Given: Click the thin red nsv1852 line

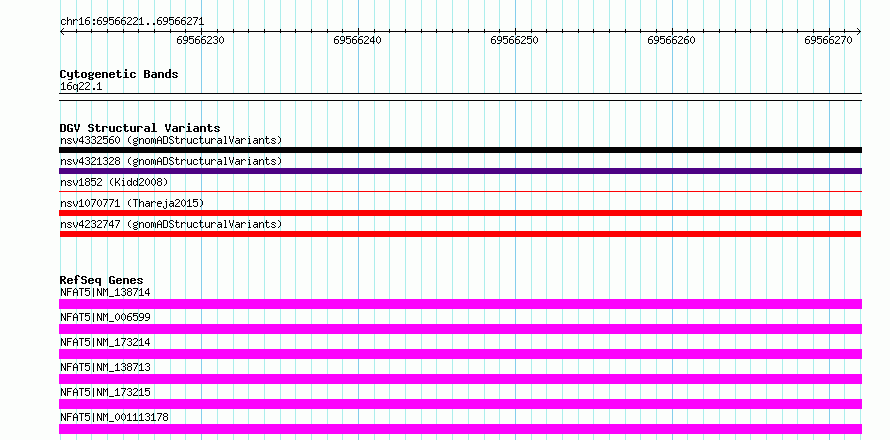Looking at the screenshot, I should [x=460, y=192].
